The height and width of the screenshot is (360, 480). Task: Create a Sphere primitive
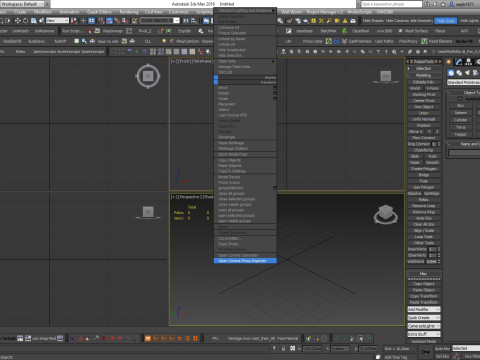[x=460, y=113]
